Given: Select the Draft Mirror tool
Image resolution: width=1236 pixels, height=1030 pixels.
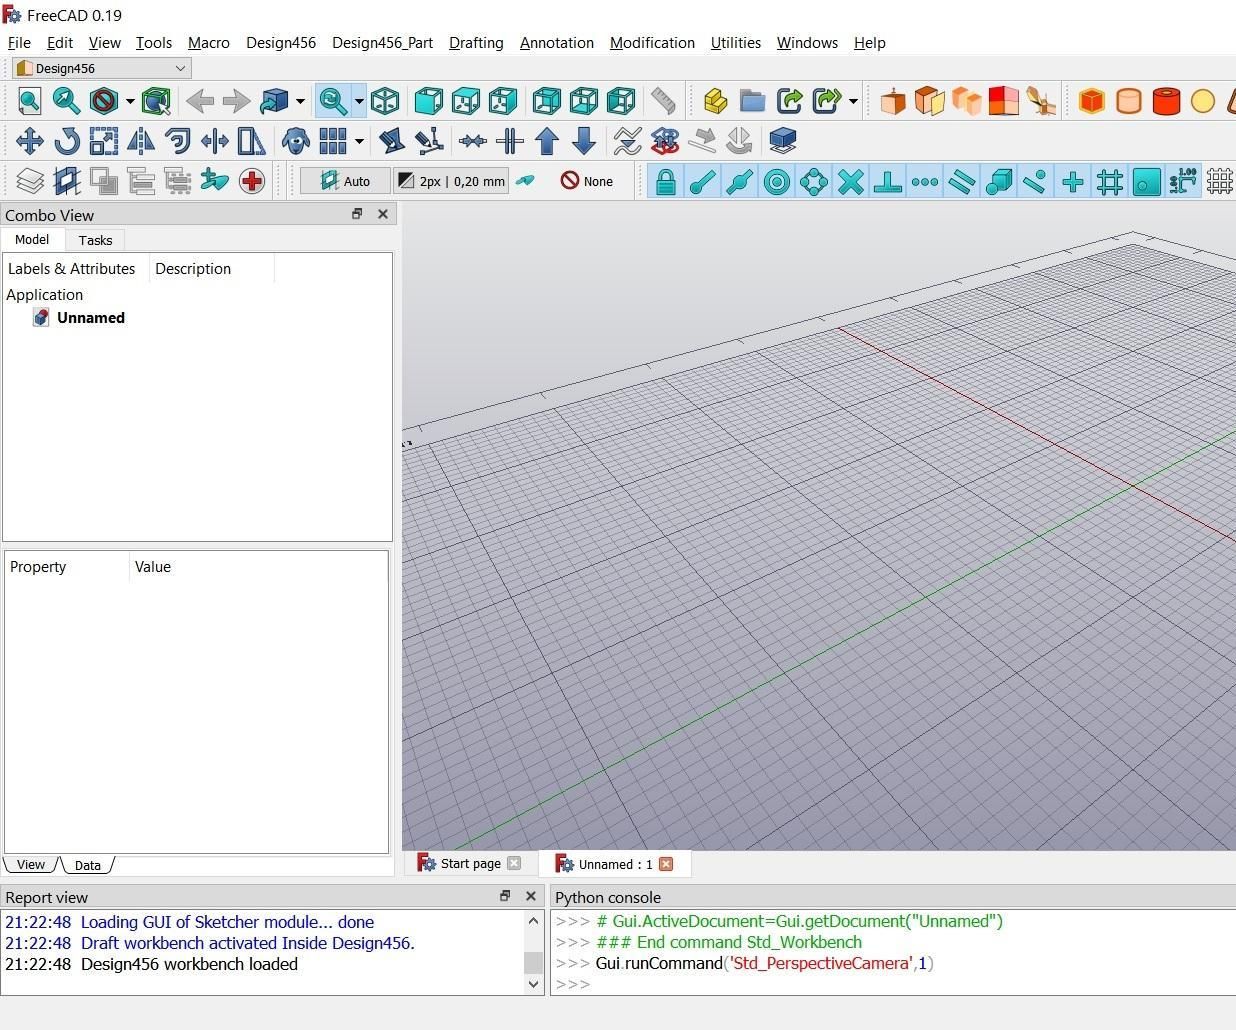Looking at the screenshot, I should 141,141.
